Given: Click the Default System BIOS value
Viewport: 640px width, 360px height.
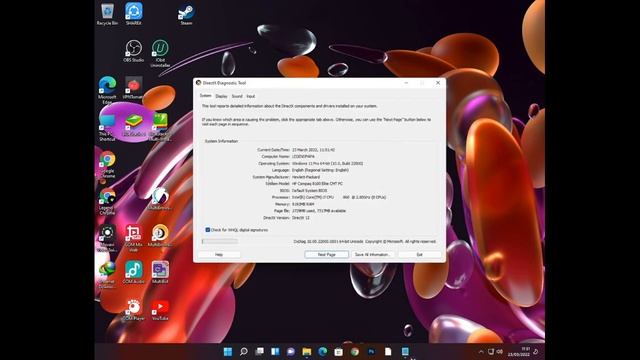Looking at the screenshot, I should click(309, 191).
